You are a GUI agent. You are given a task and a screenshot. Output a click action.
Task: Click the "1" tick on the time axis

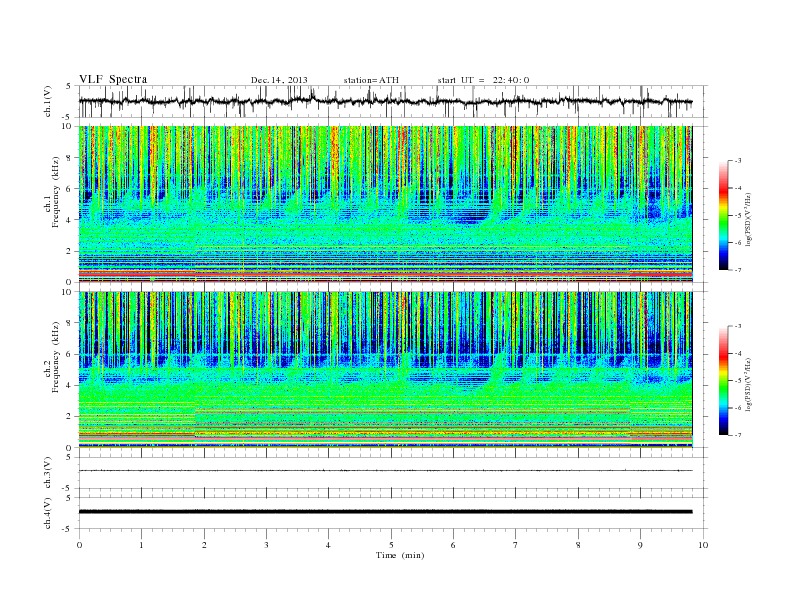tap(141, 545)
